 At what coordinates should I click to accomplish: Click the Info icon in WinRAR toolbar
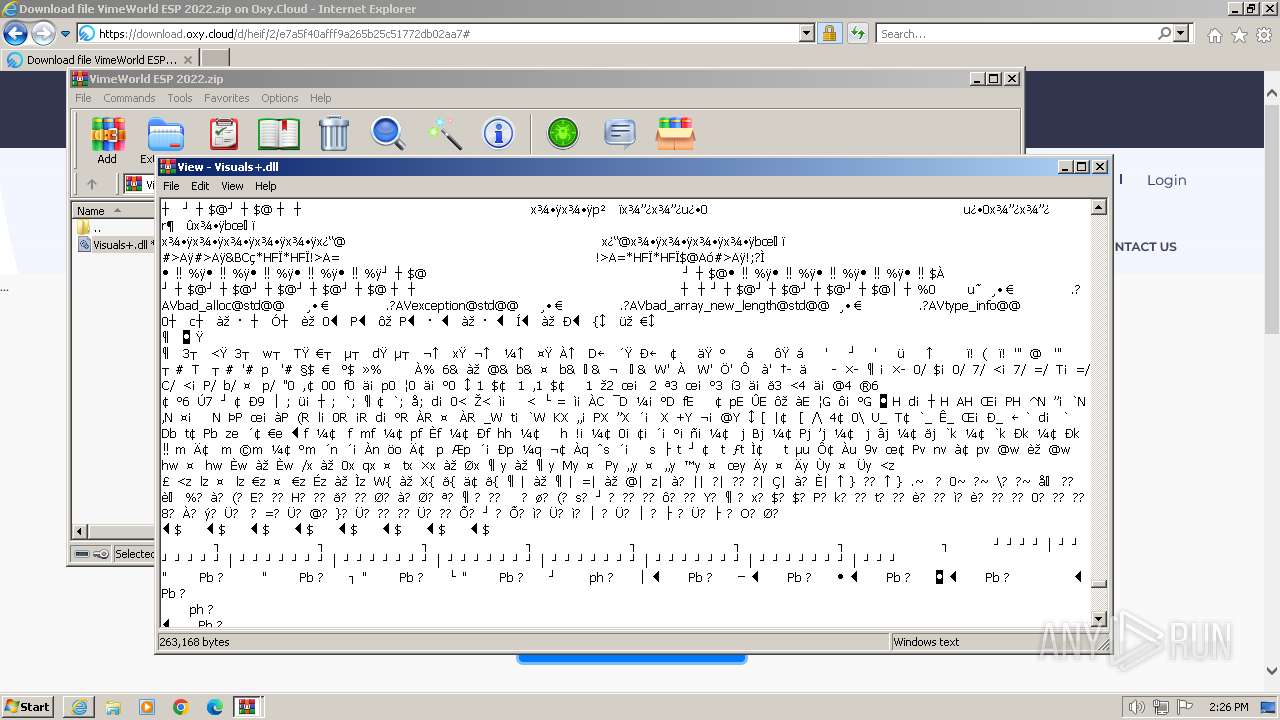pyautogui.click(x=498, y=133)
